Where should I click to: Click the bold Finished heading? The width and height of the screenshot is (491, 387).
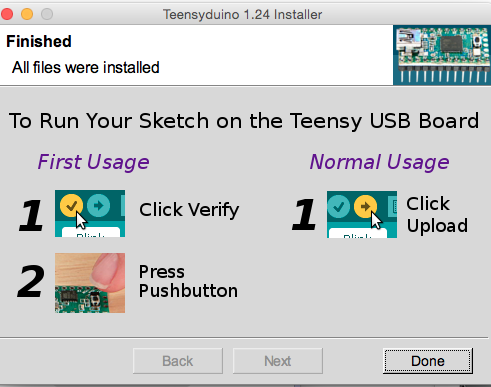(39, 42)
